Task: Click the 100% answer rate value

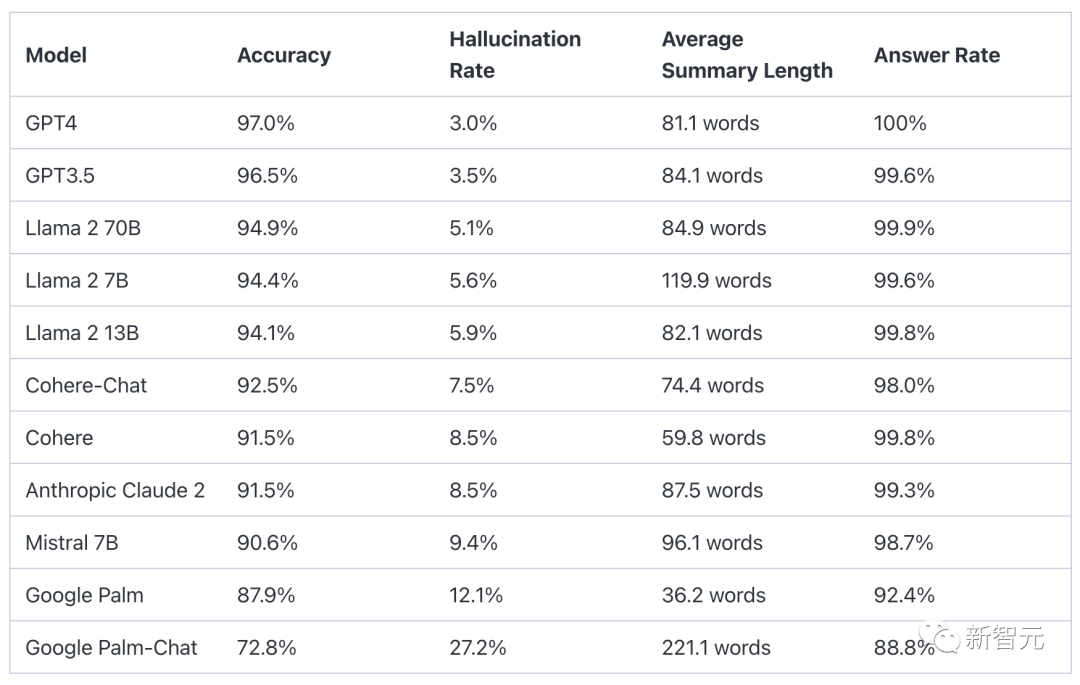Action: pos(900,123)
